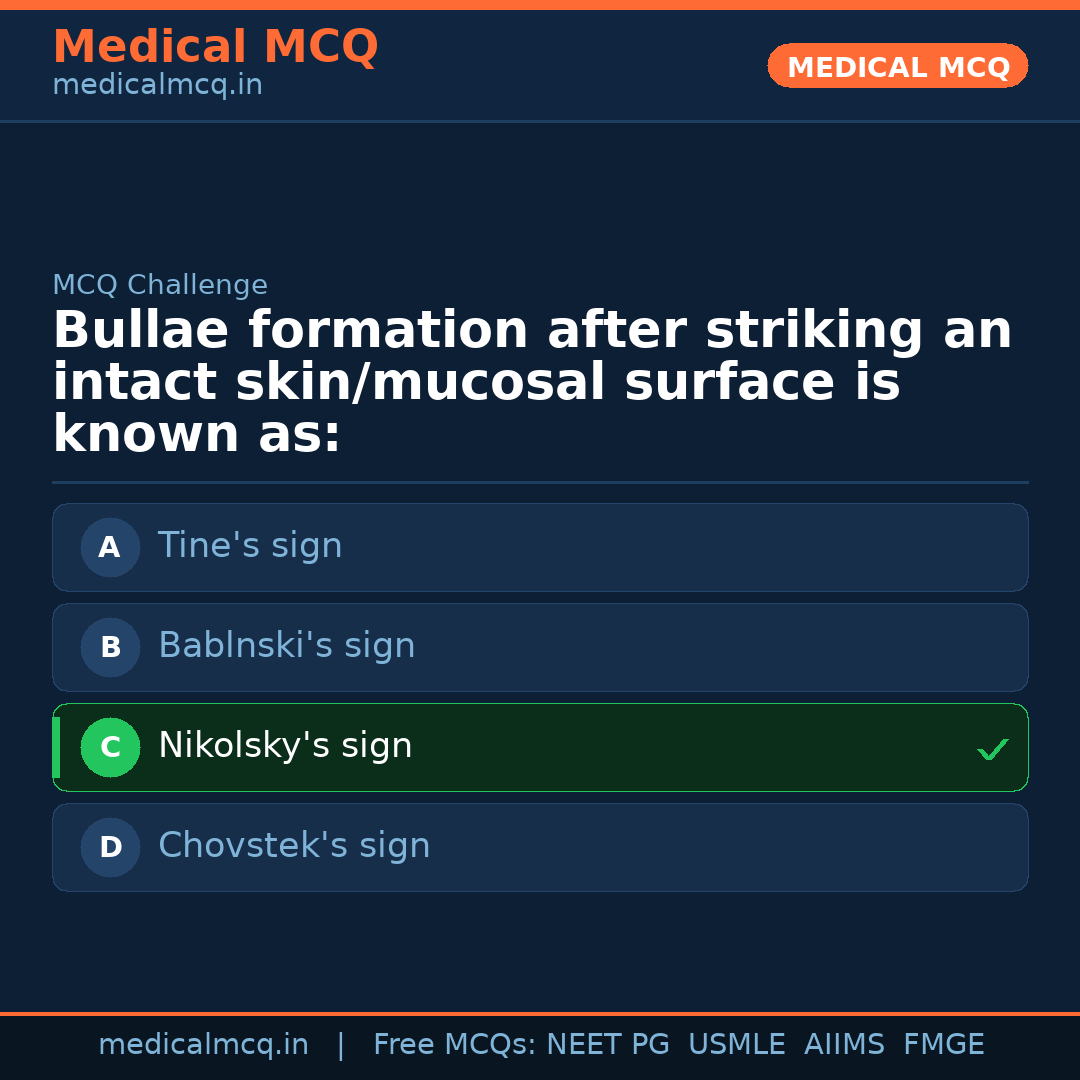Pick the Bablnski's sign answer text
Image resolution: width=1080 pixels, height=1080 pixels.
tap(286, 646)
